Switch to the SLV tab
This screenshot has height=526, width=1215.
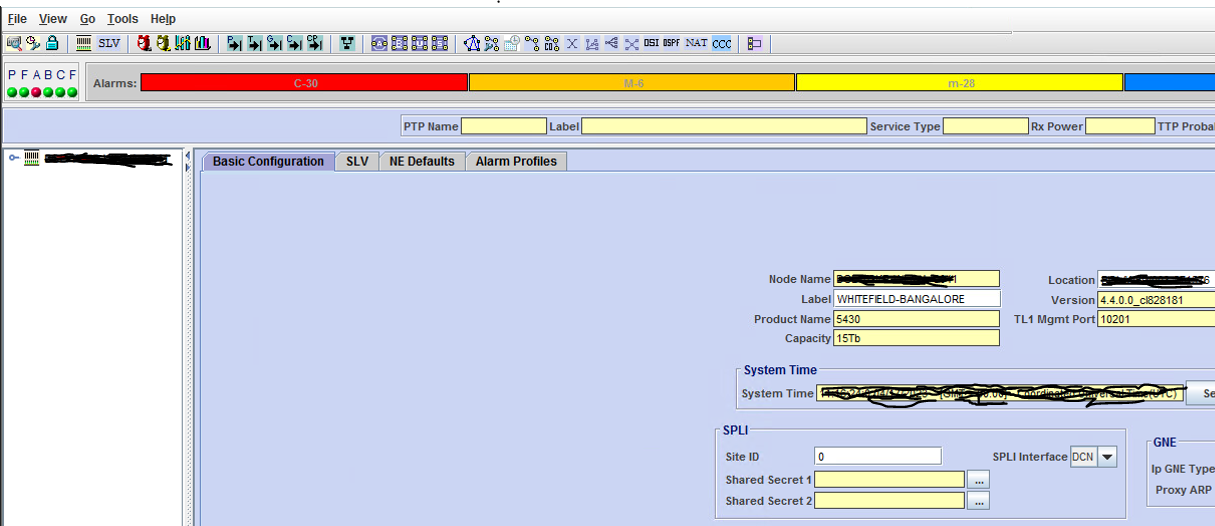(357, 161)
